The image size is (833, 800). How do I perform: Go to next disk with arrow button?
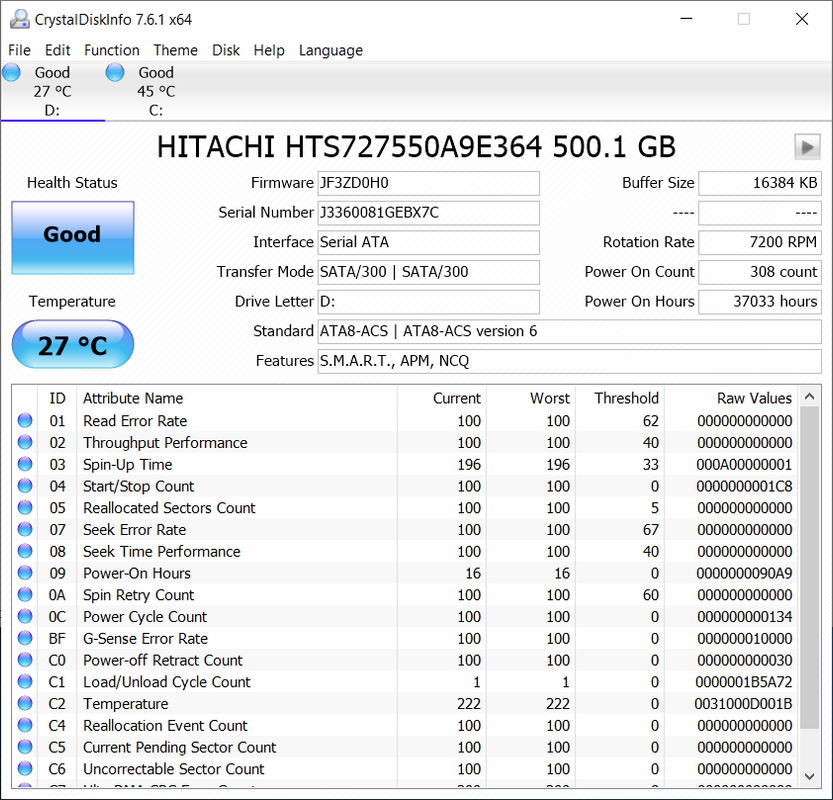[x=807, y=147]
